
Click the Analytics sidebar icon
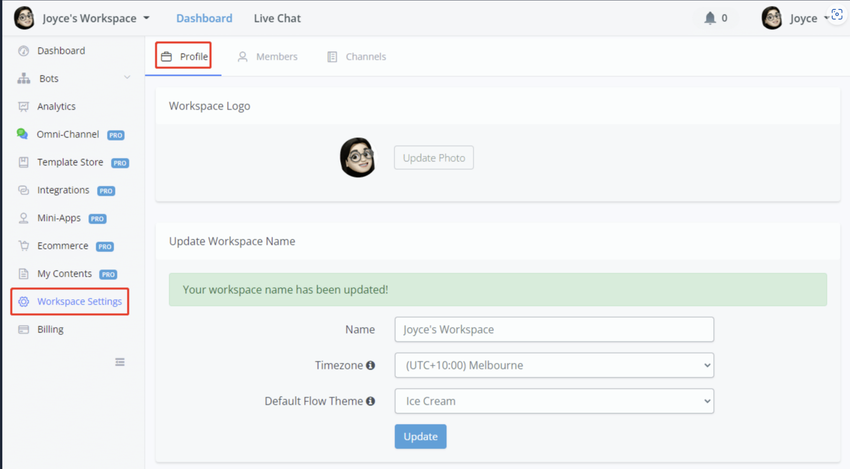[x=23, y=107]
